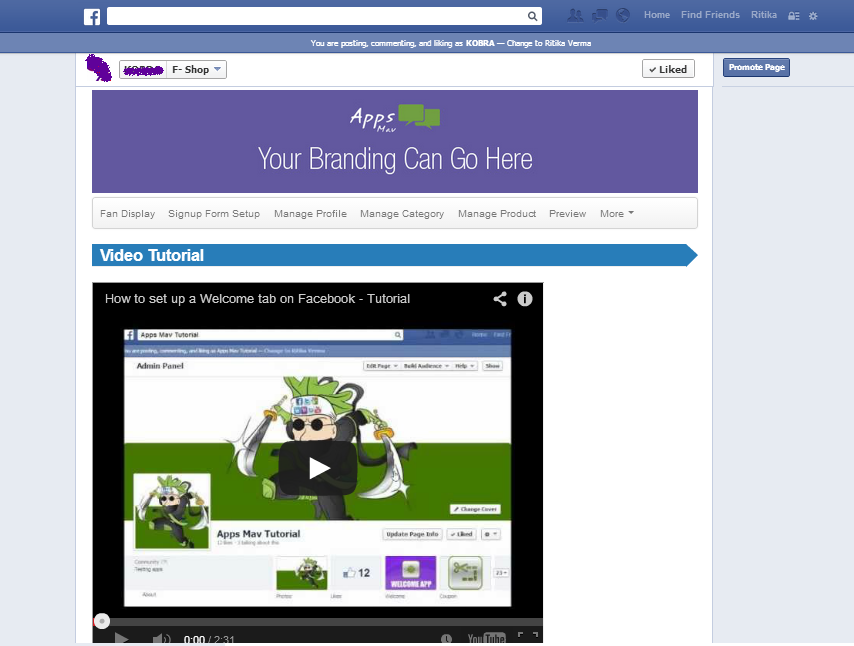Open the Find Friends link

point(710,15)
